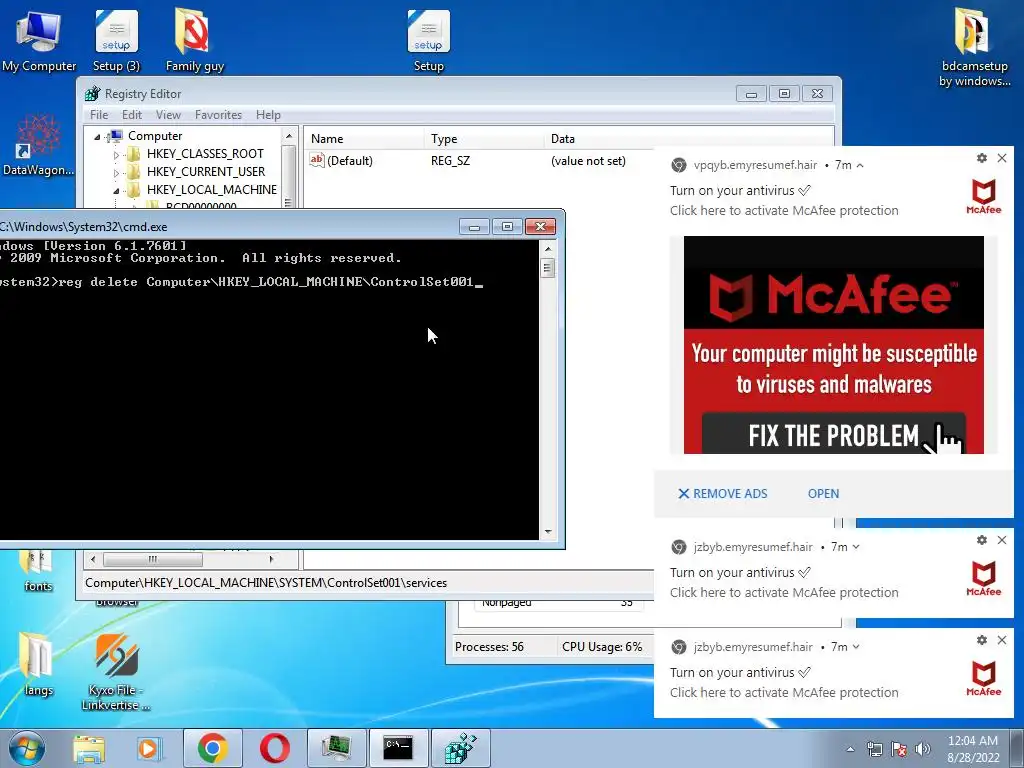Click 'Turn on your antivirus' vpqyb notification
The image size is (1024, 768).
pos(740,191)
